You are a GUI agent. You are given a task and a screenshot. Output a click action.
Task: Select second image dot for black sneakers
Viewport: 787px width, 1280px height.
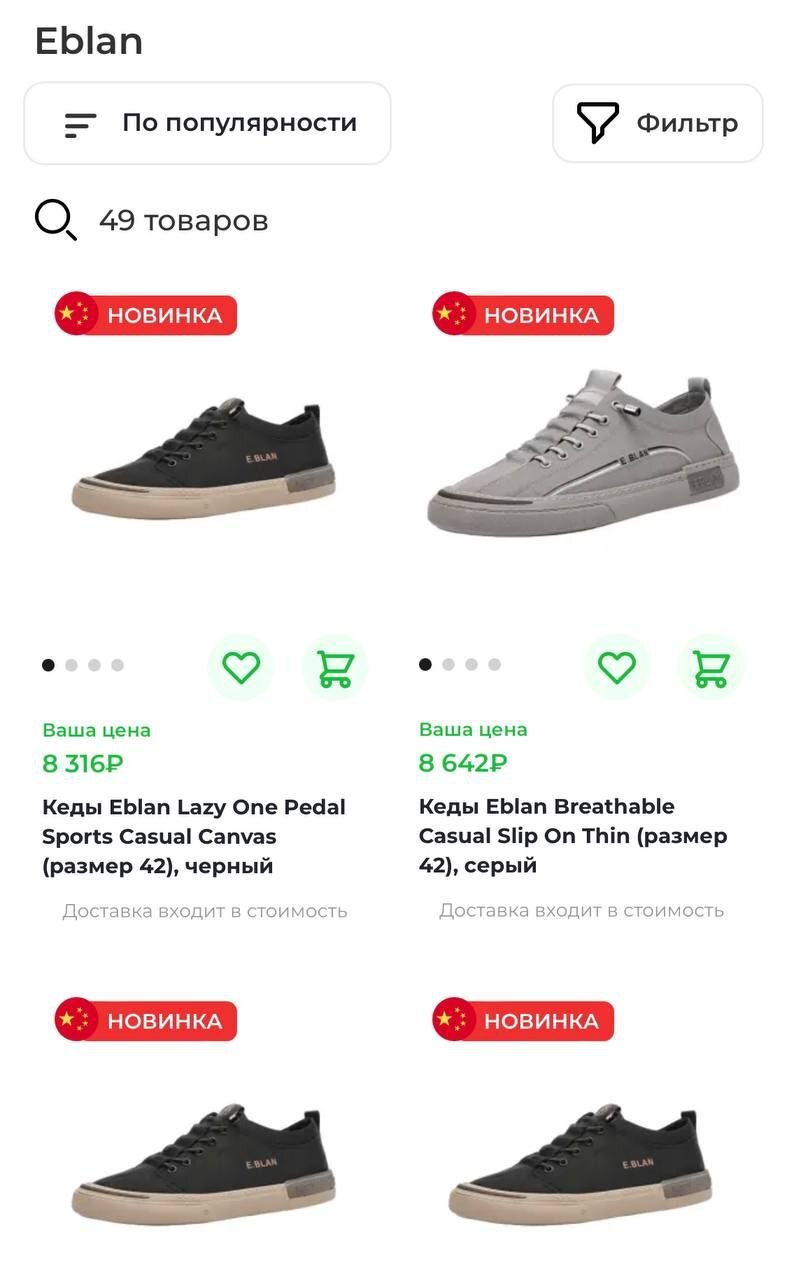[x=71, y=665]
